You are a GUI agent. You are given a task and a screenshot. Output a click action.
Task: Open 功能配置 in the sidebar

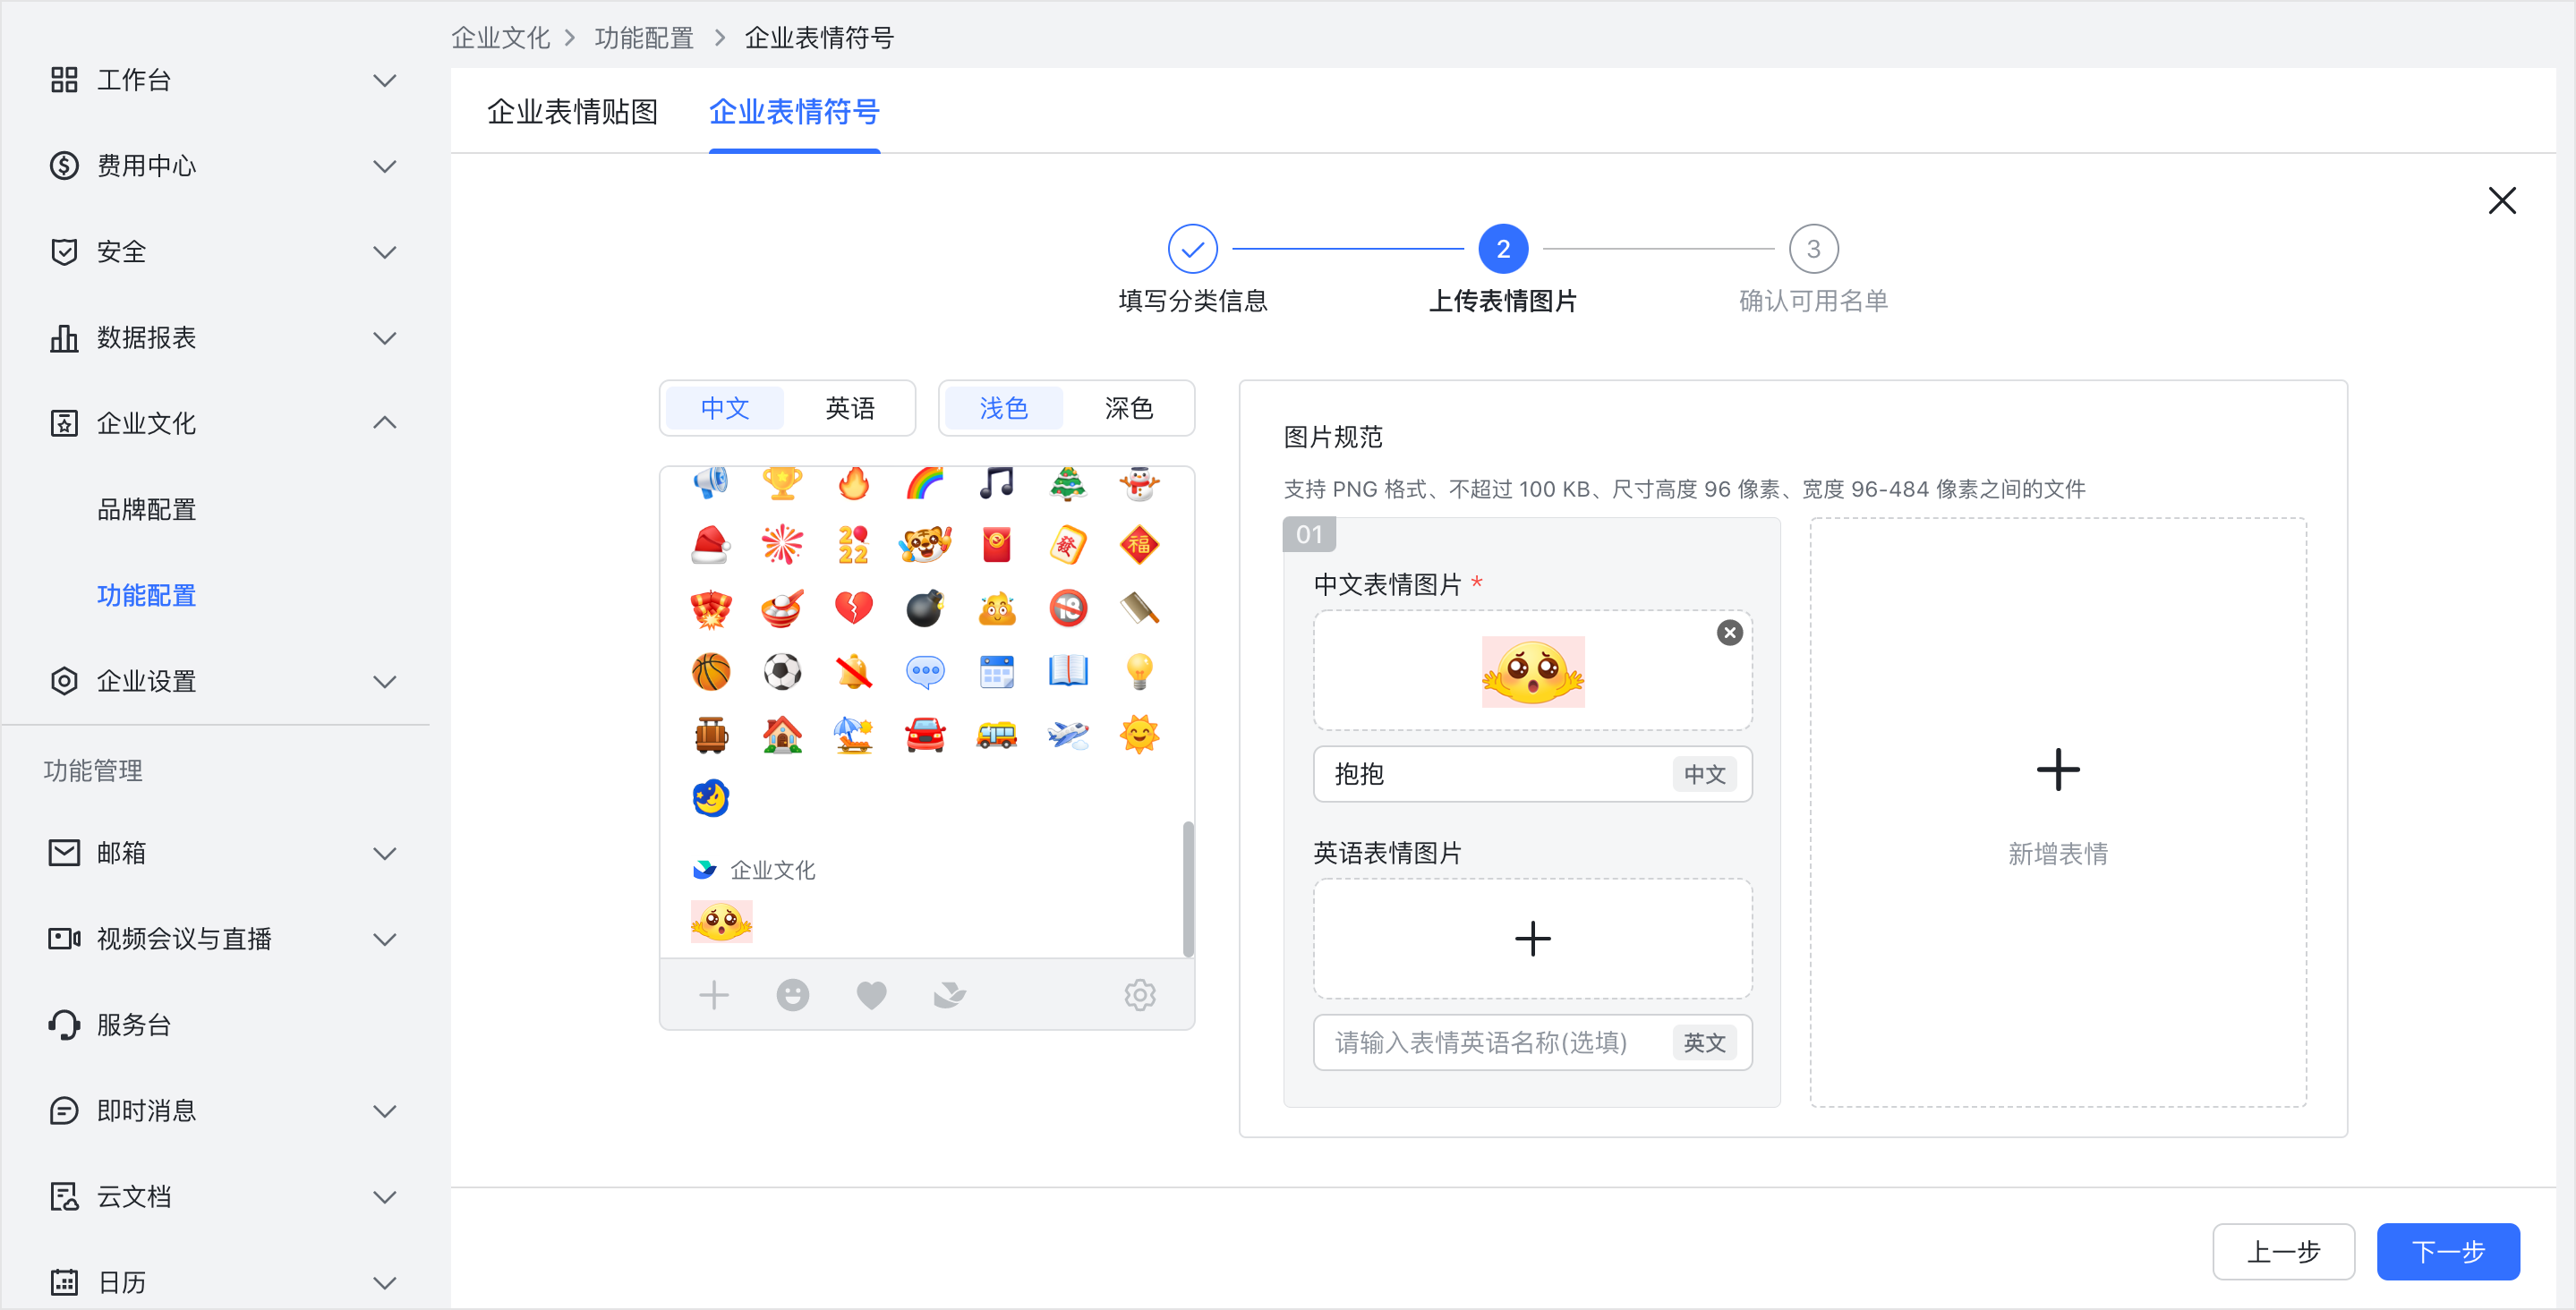click(146, 595)
